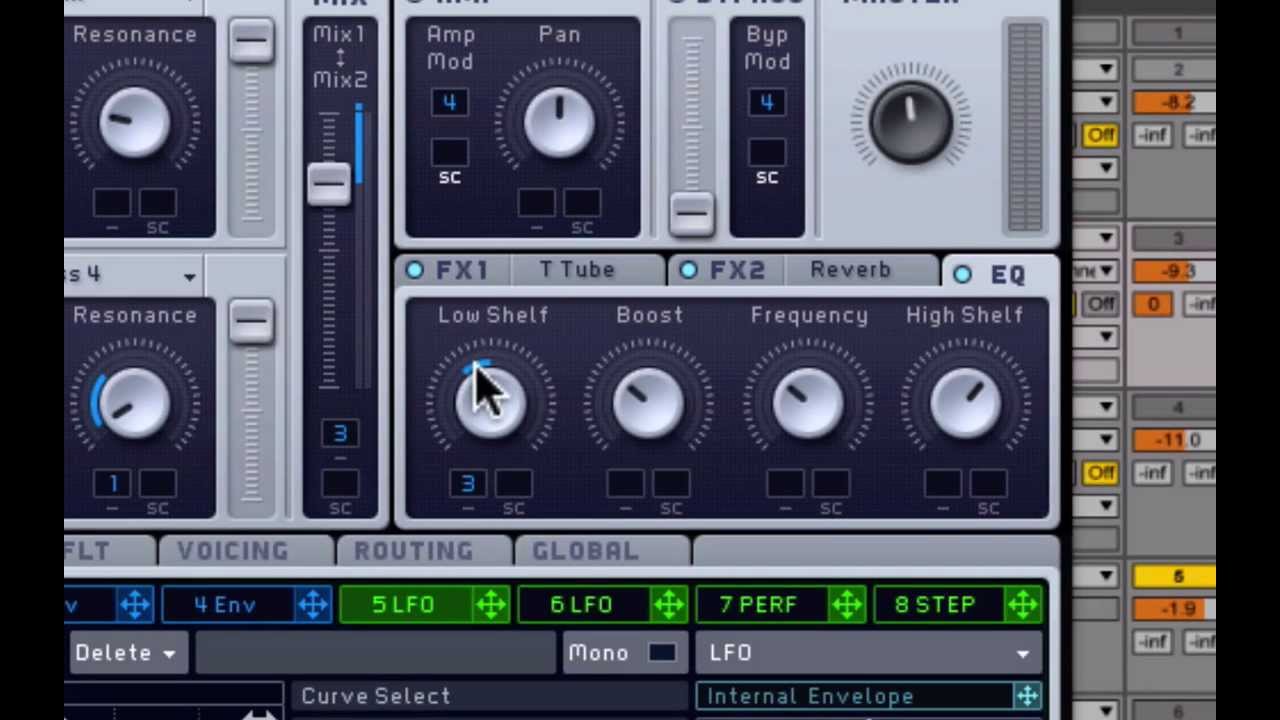Click the Boost first modulation slot
1280x720 pixels.
tap(625, 484)
